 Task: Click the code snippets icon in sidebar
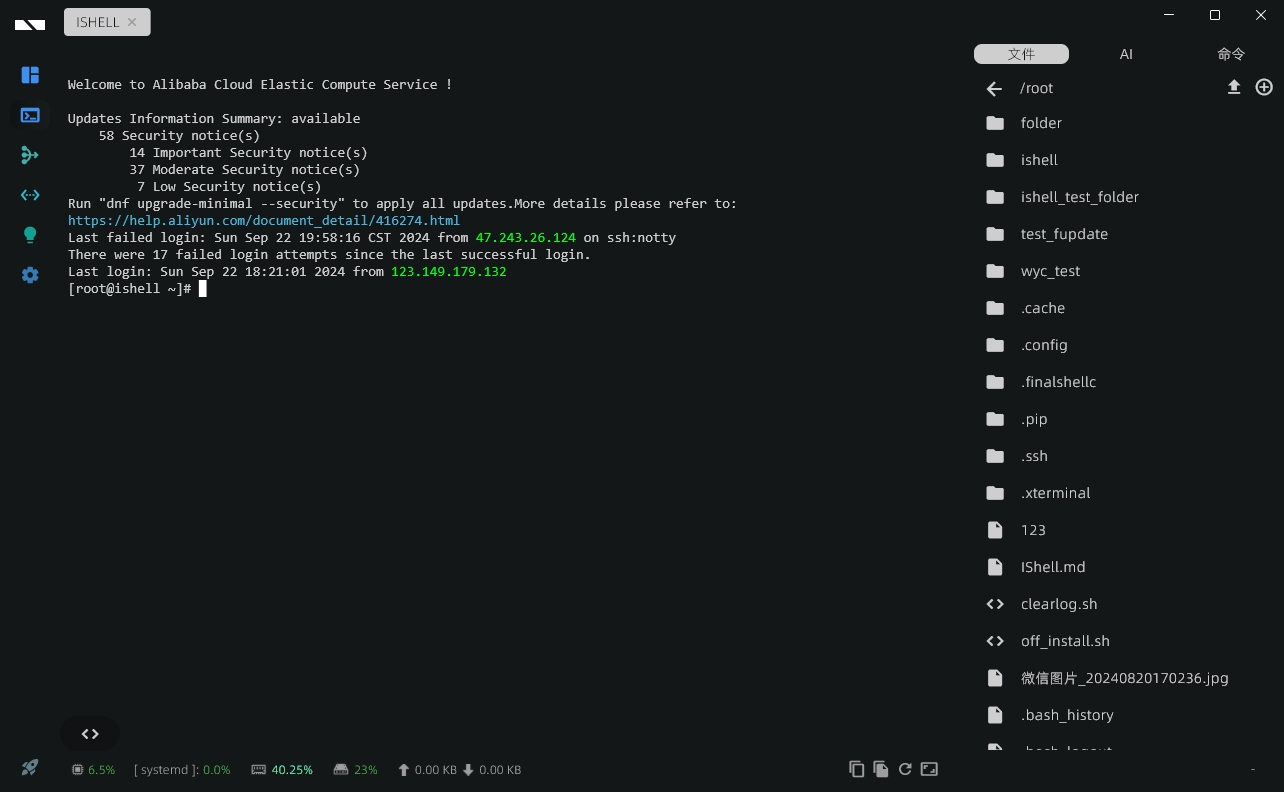point(30,195)
